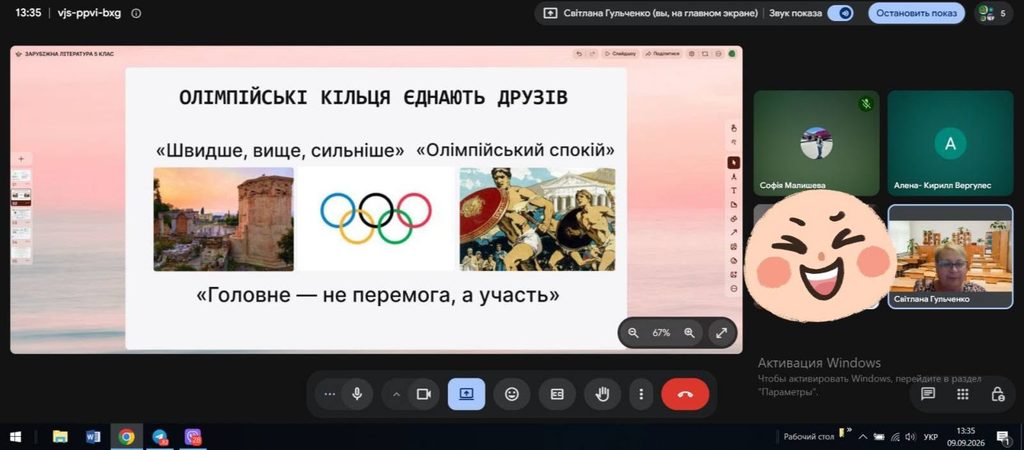Image resolution: width=1024 pixels, height=450 pixels.
Task: Stop screen sharing via highlighted present button
Action: [466, 394]
